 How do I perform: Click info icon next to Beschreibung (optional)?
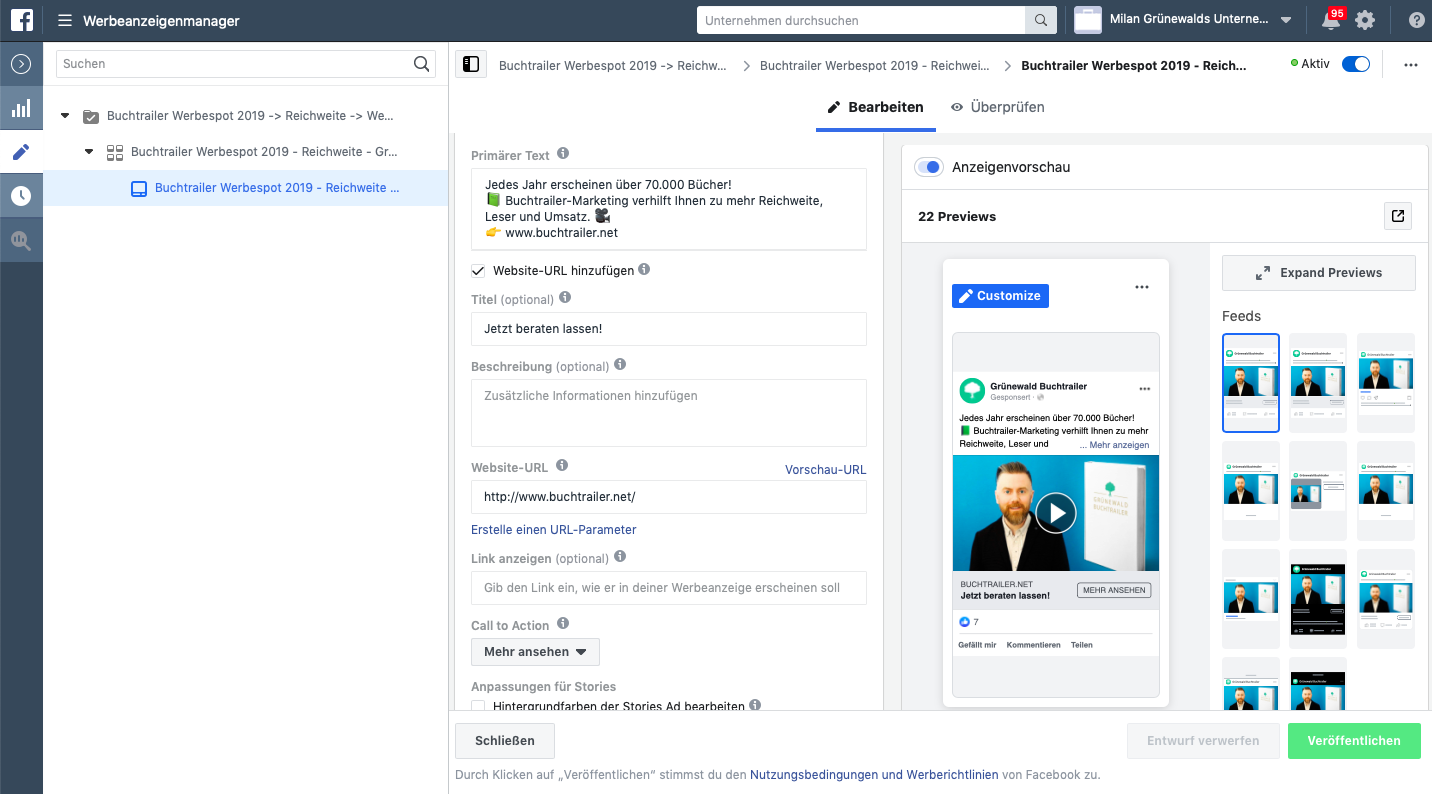point(620,365)
